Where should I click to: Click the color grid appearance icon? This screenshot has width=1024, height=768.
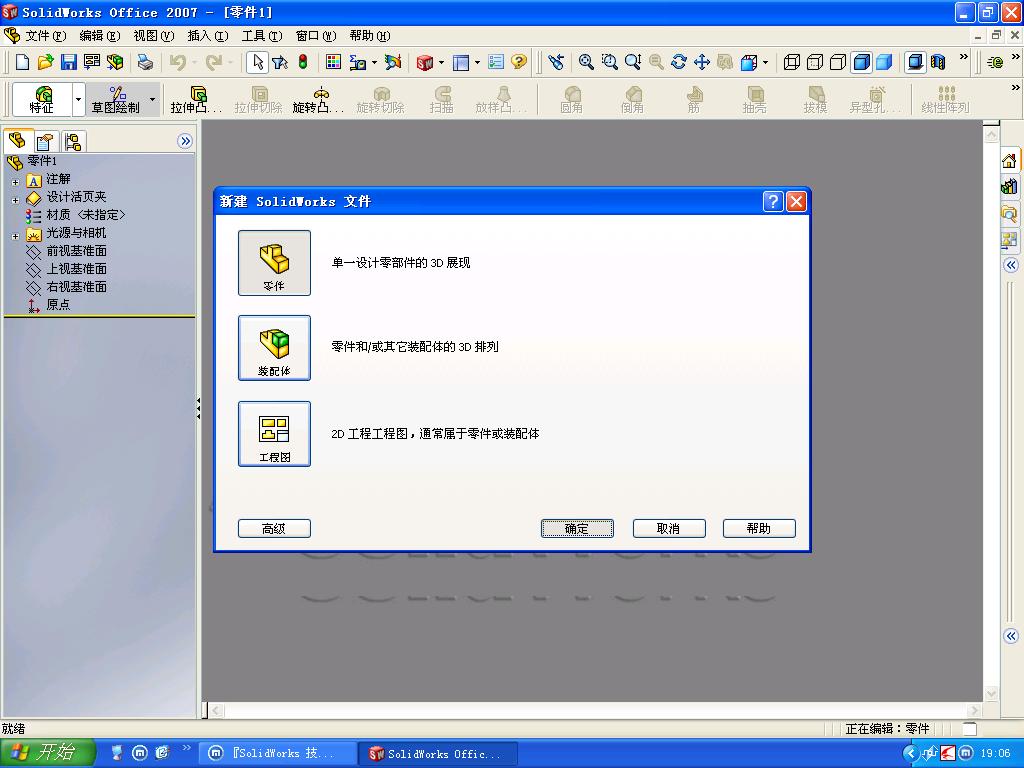333,62
